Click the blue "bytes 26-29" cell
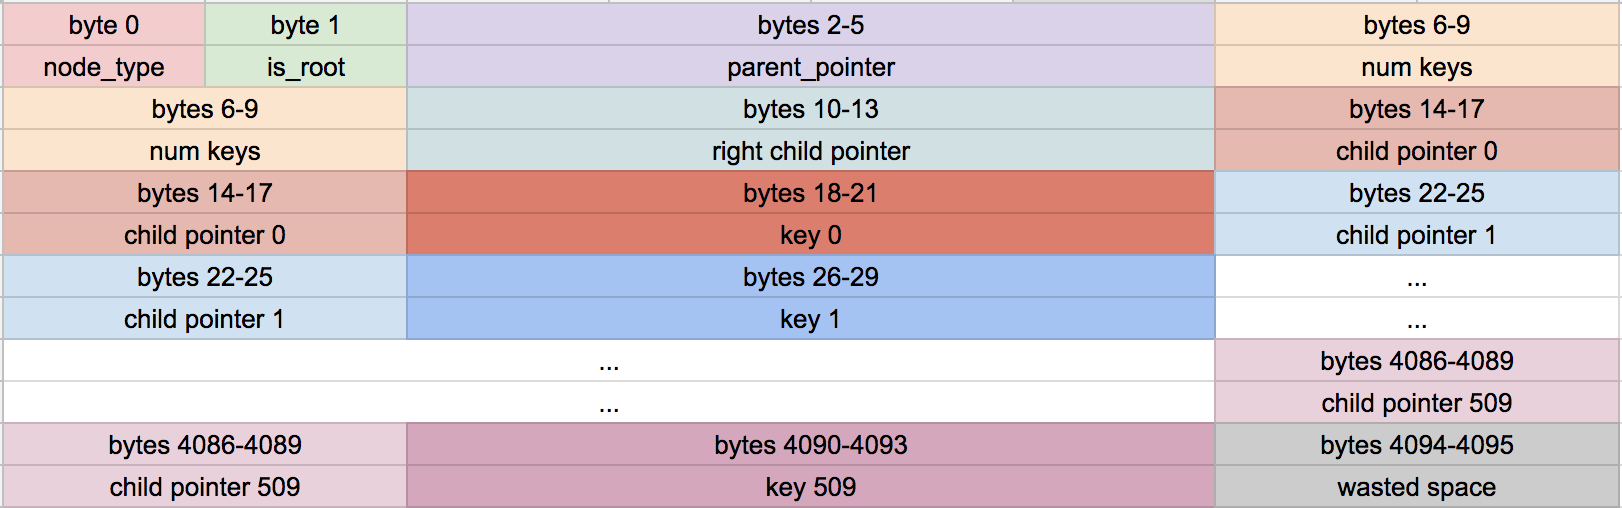Image resolution: width=1622 pixels, height=508 pixels. tap(810, 277)
